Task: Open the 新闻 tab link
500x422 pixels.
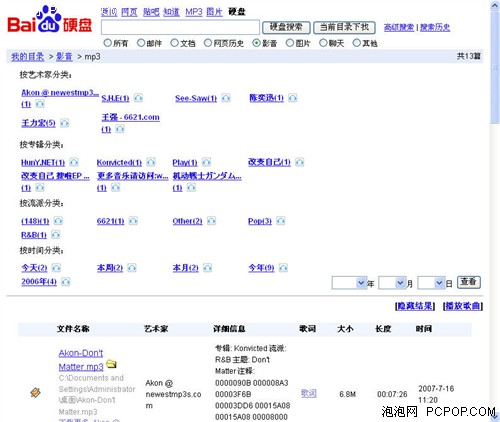Action: click(x=109, y=12)
